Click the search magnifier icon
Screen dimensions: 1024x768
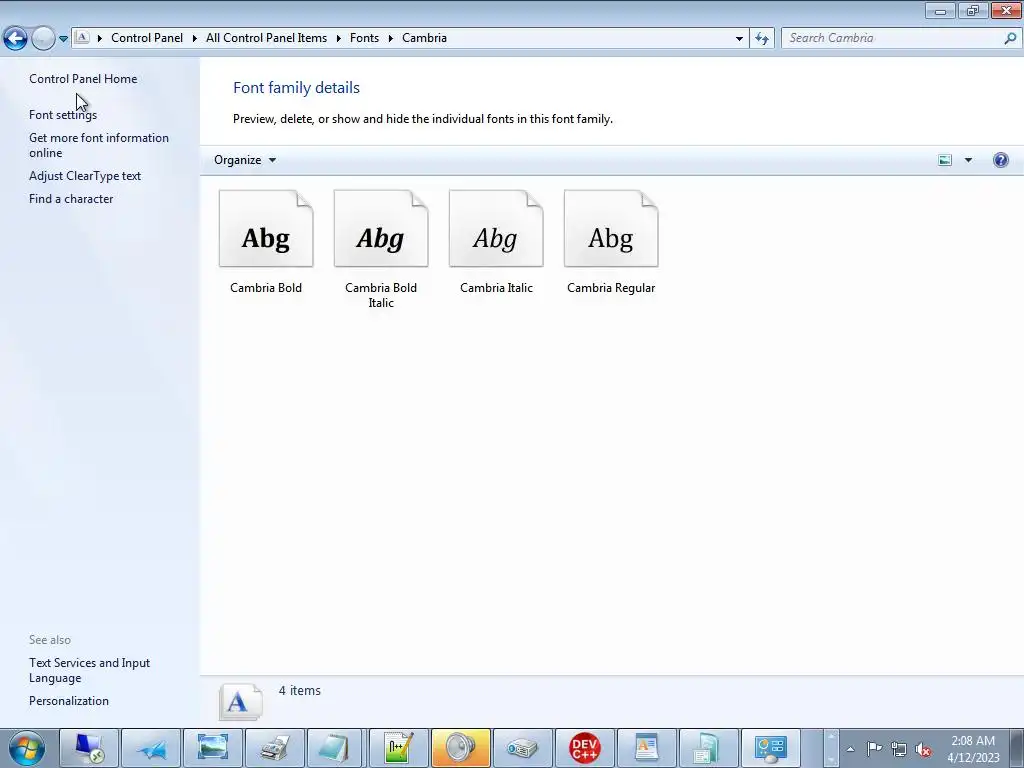click(1010, 38)
